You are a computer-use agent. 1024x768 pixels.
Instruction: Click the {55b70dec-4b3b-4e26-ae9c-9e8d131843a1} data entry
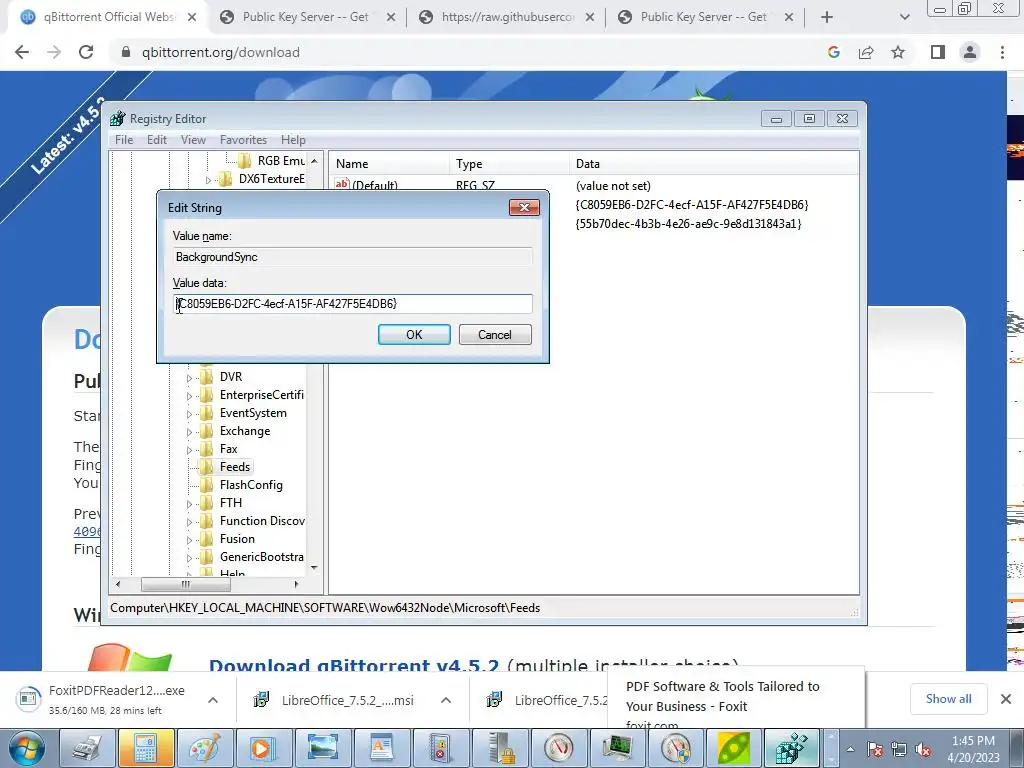pos(688,223)
